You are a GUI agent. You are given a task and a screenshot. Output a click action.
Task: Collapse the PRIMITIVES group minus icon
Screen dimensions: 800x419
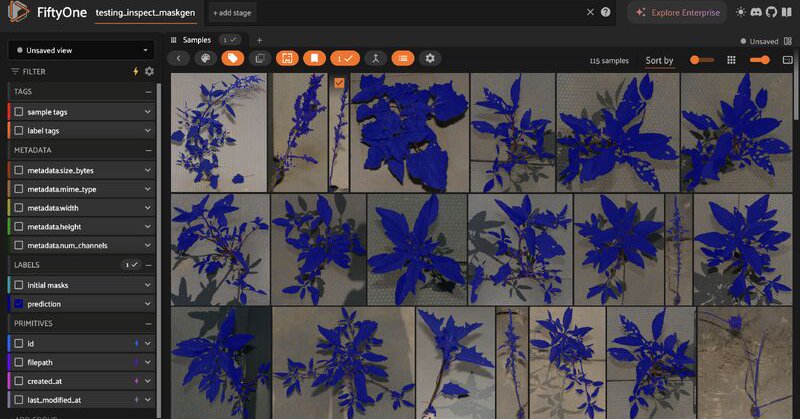coord(148,324)
